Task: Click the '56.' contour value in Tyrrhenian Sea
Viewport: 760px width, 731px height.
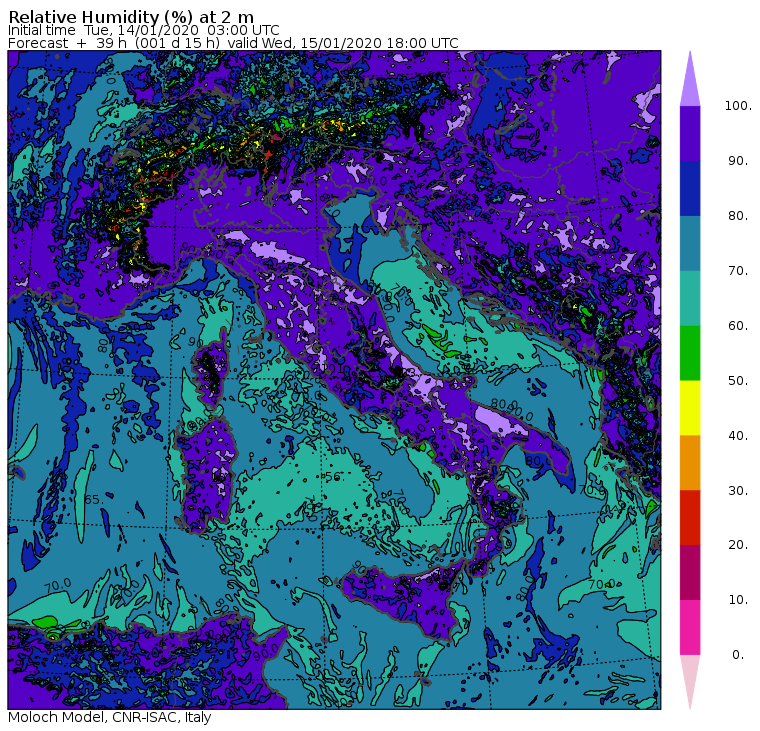Action: coord(334,477)
